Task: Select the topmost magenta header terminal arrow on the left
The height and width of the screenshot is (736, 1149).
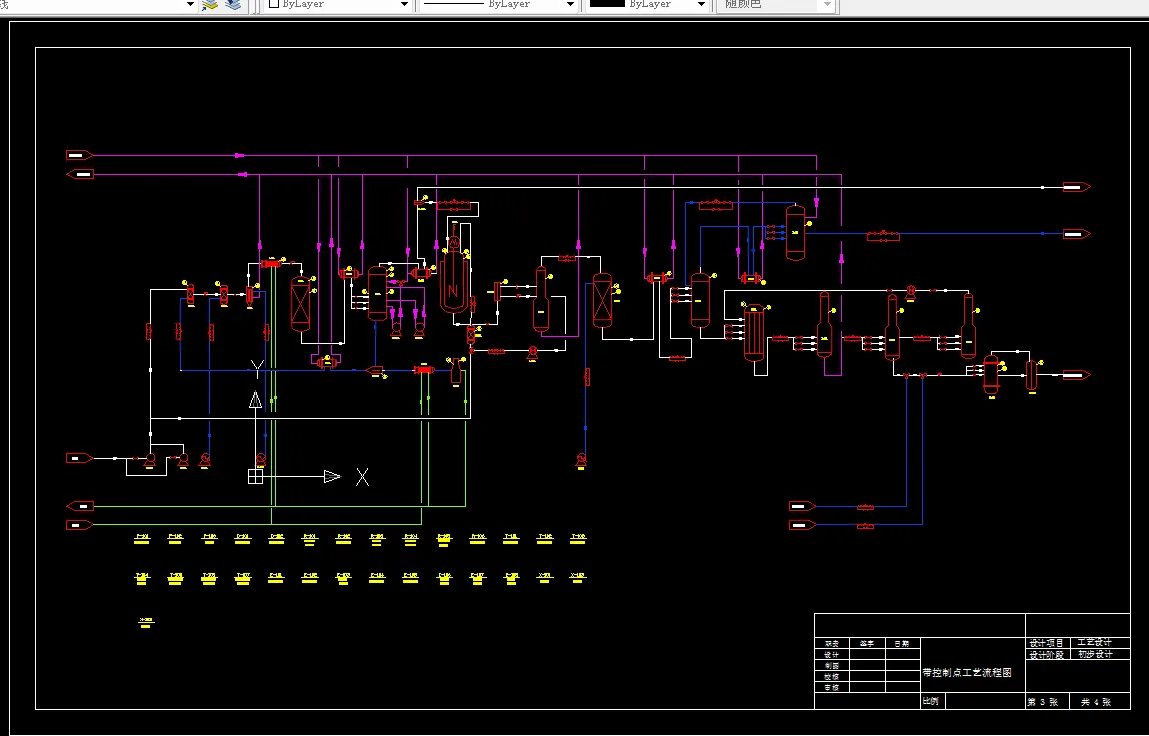Action: [80, 155]
